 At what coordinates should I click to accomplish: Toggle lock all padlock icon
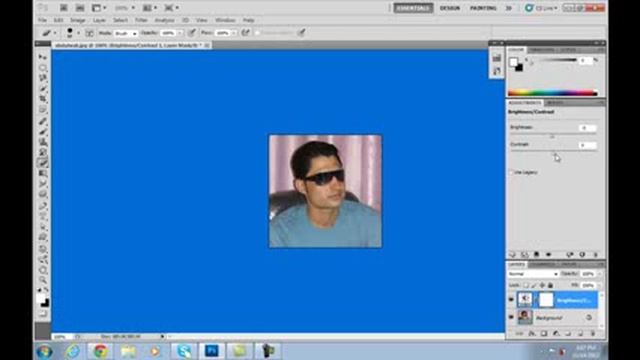tap(550, 285)
